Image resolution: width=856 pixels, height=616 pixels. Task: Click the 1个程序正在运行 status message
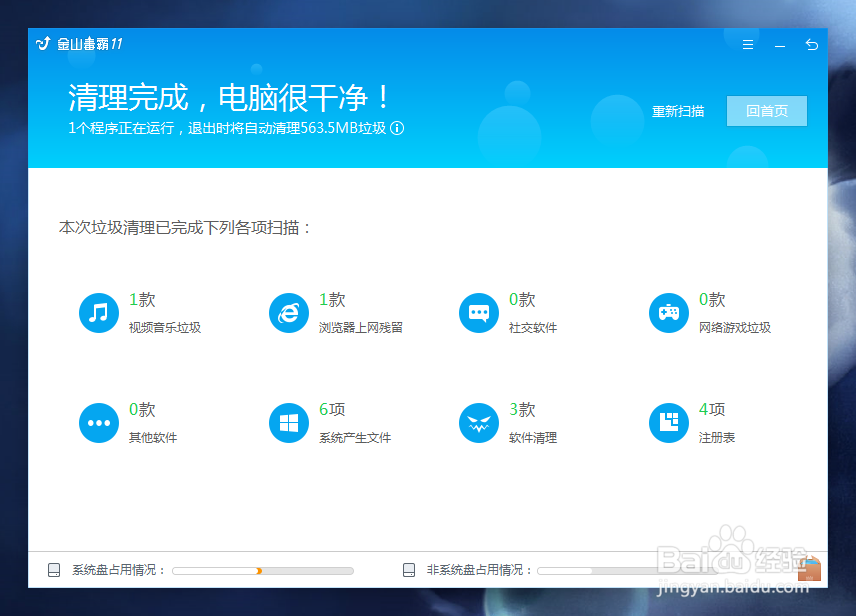[227, 128]
